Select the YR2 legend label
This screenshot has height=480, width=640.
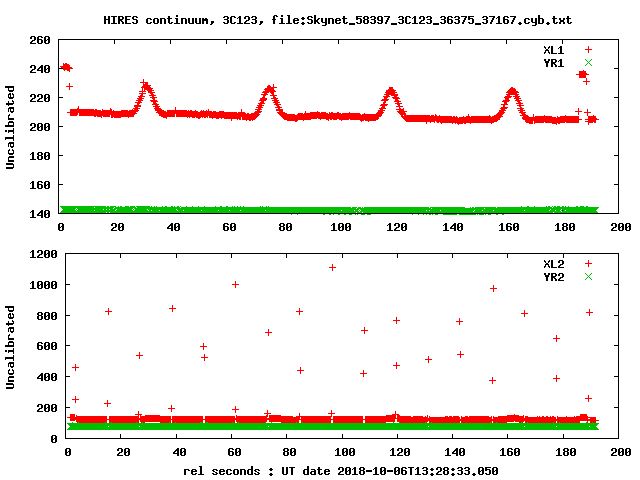coord(553,277)
